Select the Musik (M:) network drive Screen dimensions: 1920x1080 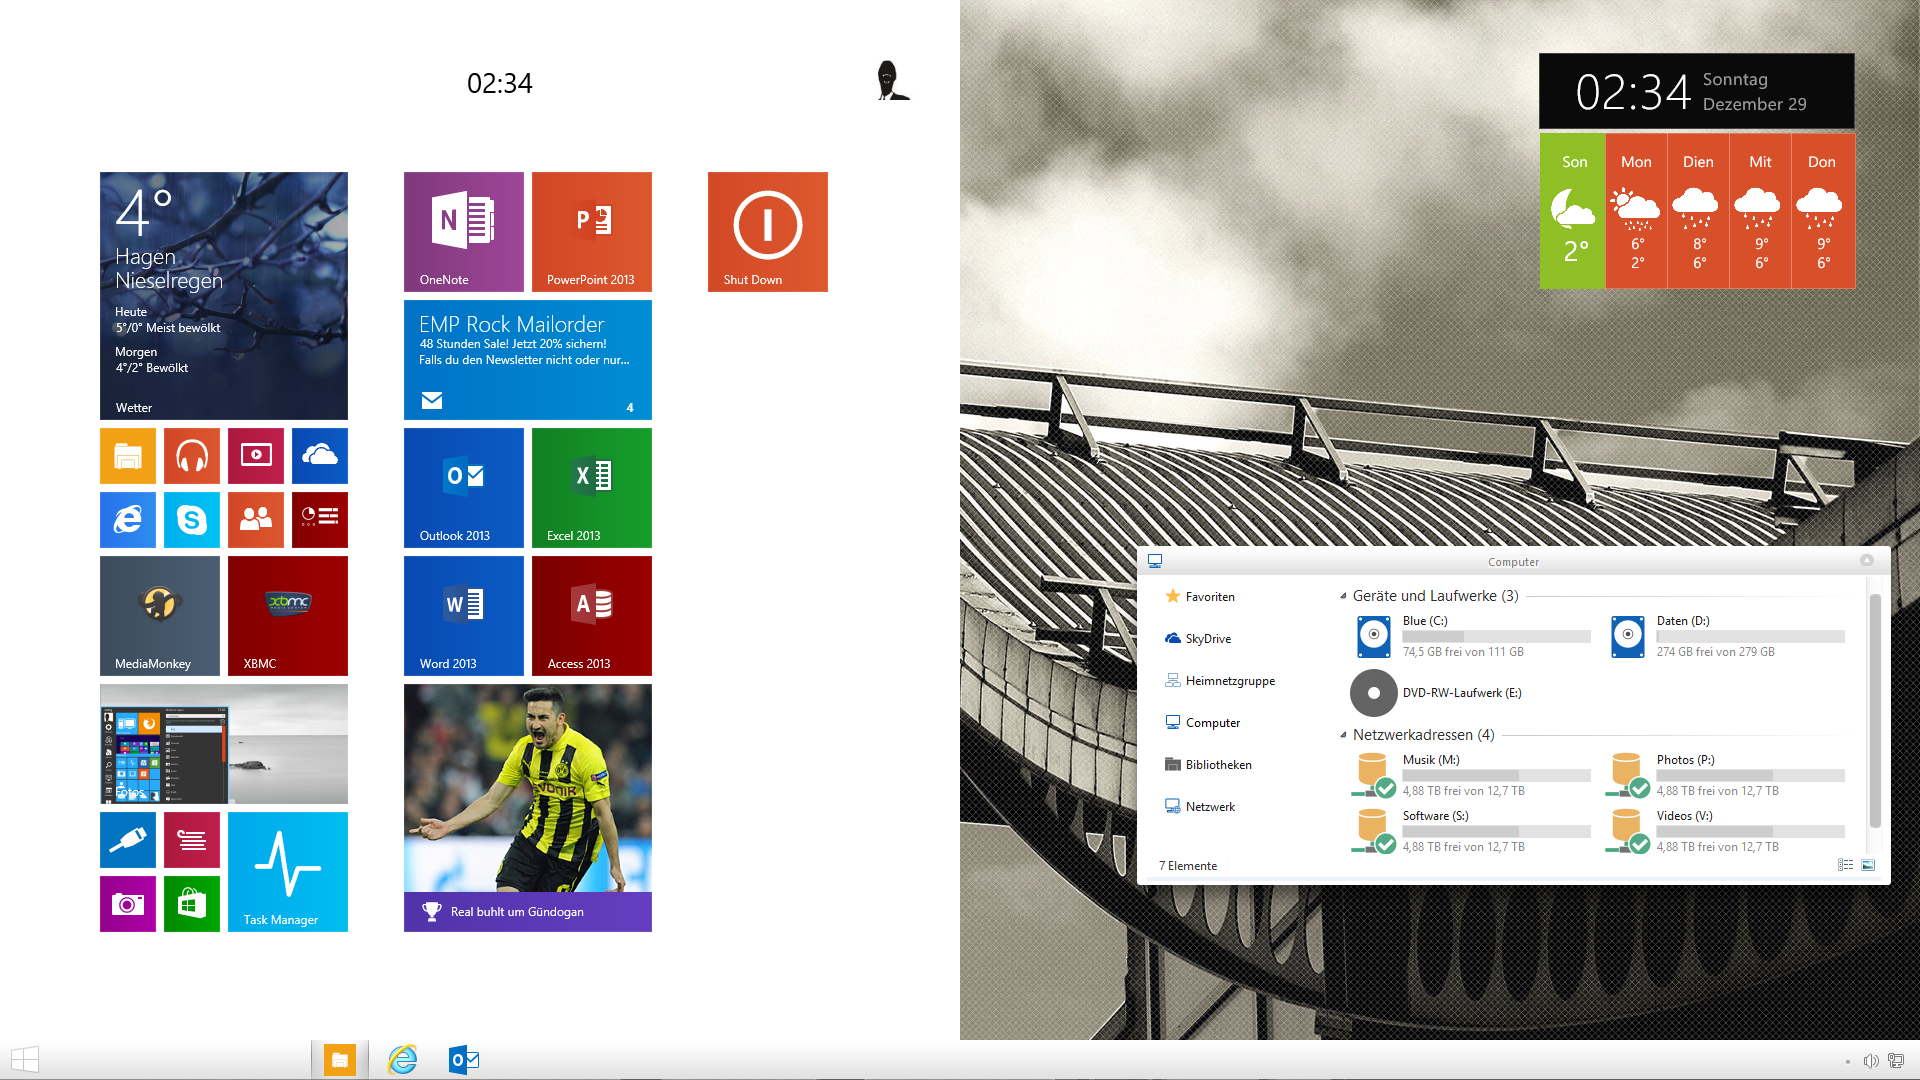(1470, 775)
